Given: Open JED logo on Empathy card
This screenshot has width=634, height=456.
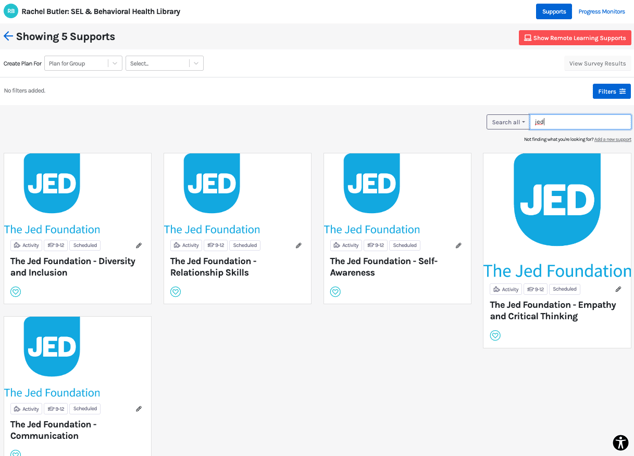Looking at the screenshot, I should [557, 200].
